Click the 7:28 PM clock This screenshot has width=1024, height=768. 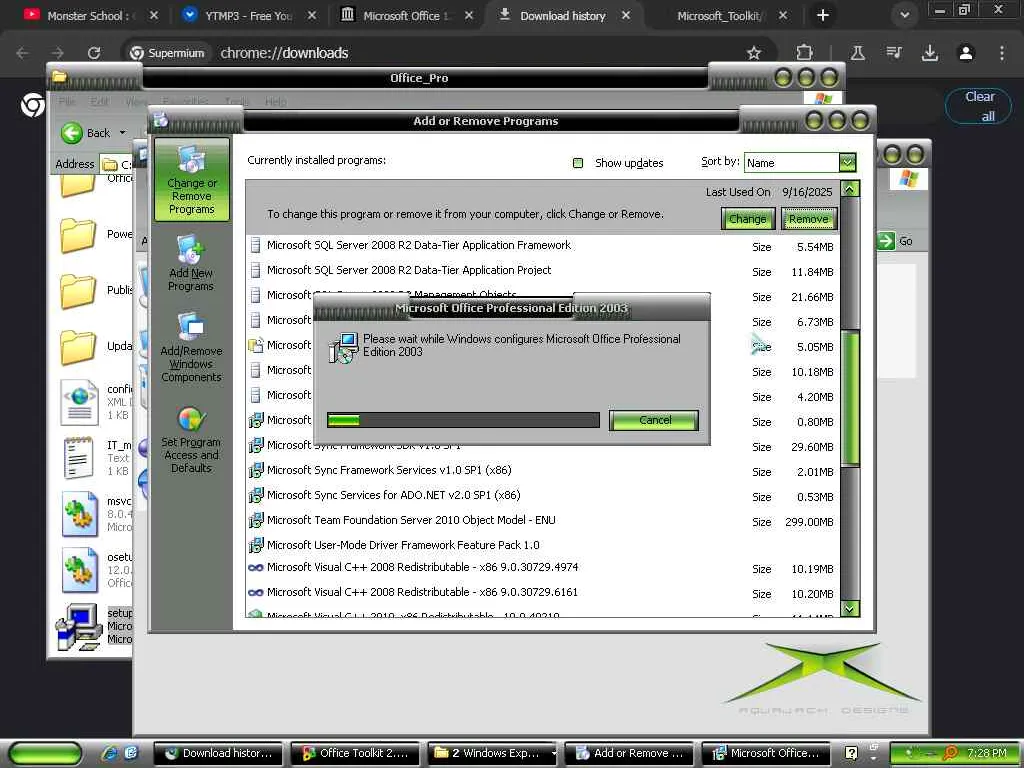(x=986, y=753)
